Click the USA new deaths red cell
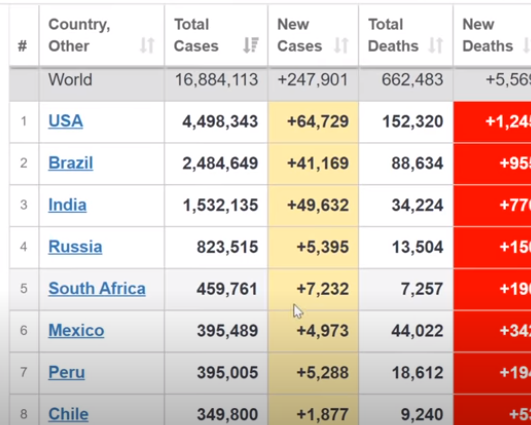Viewport: 531px width, 425px height. pos(492,122)
